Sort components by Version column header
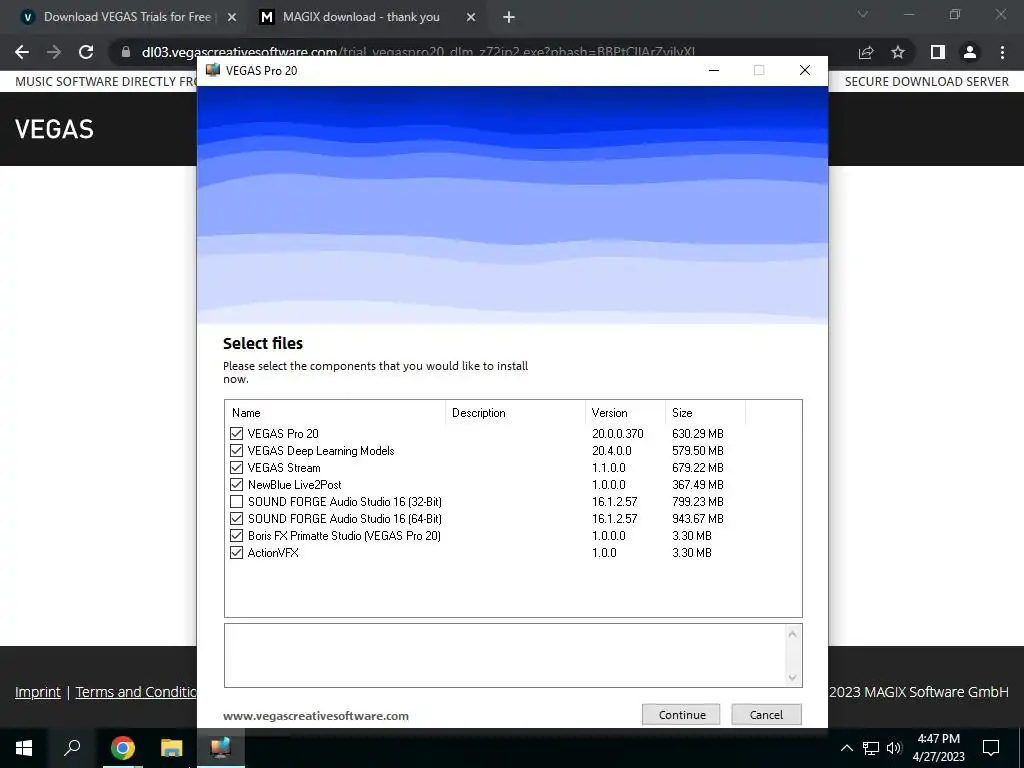This screenshot has width=1024, height=768. tap(625, 413)
